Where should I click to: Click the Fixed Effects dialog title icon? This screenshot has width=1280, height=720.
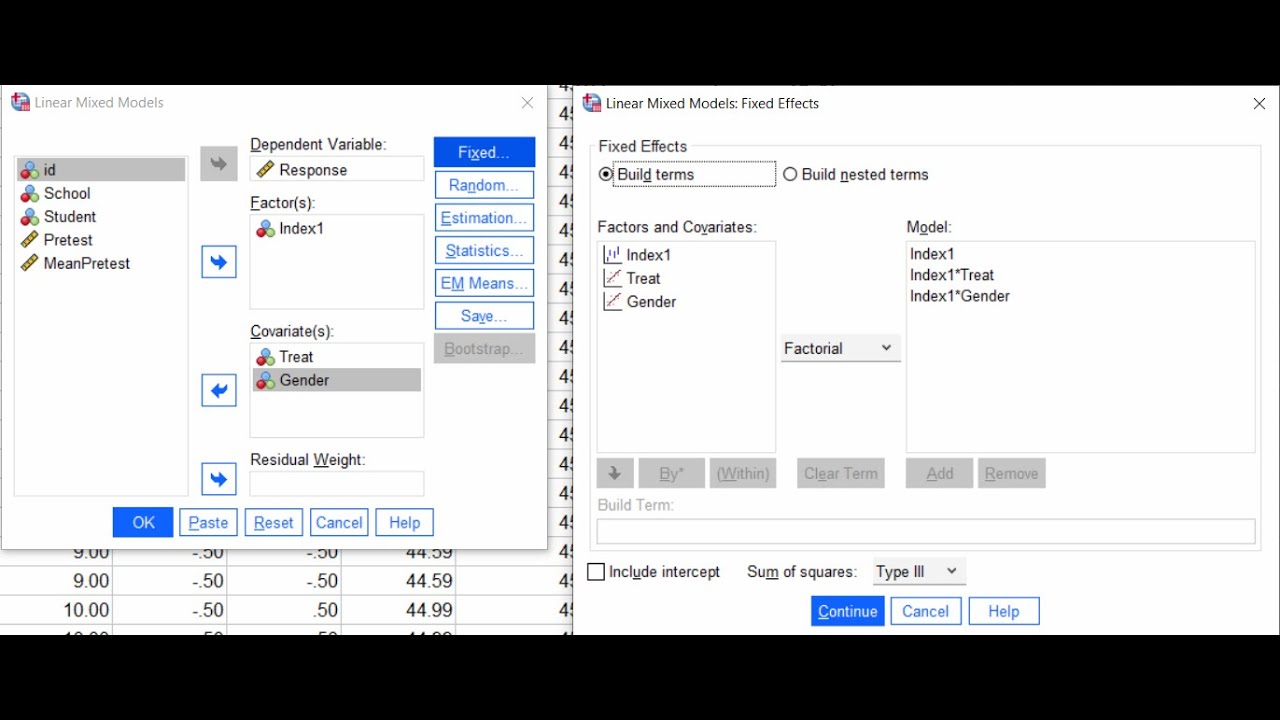pos(592,103)
